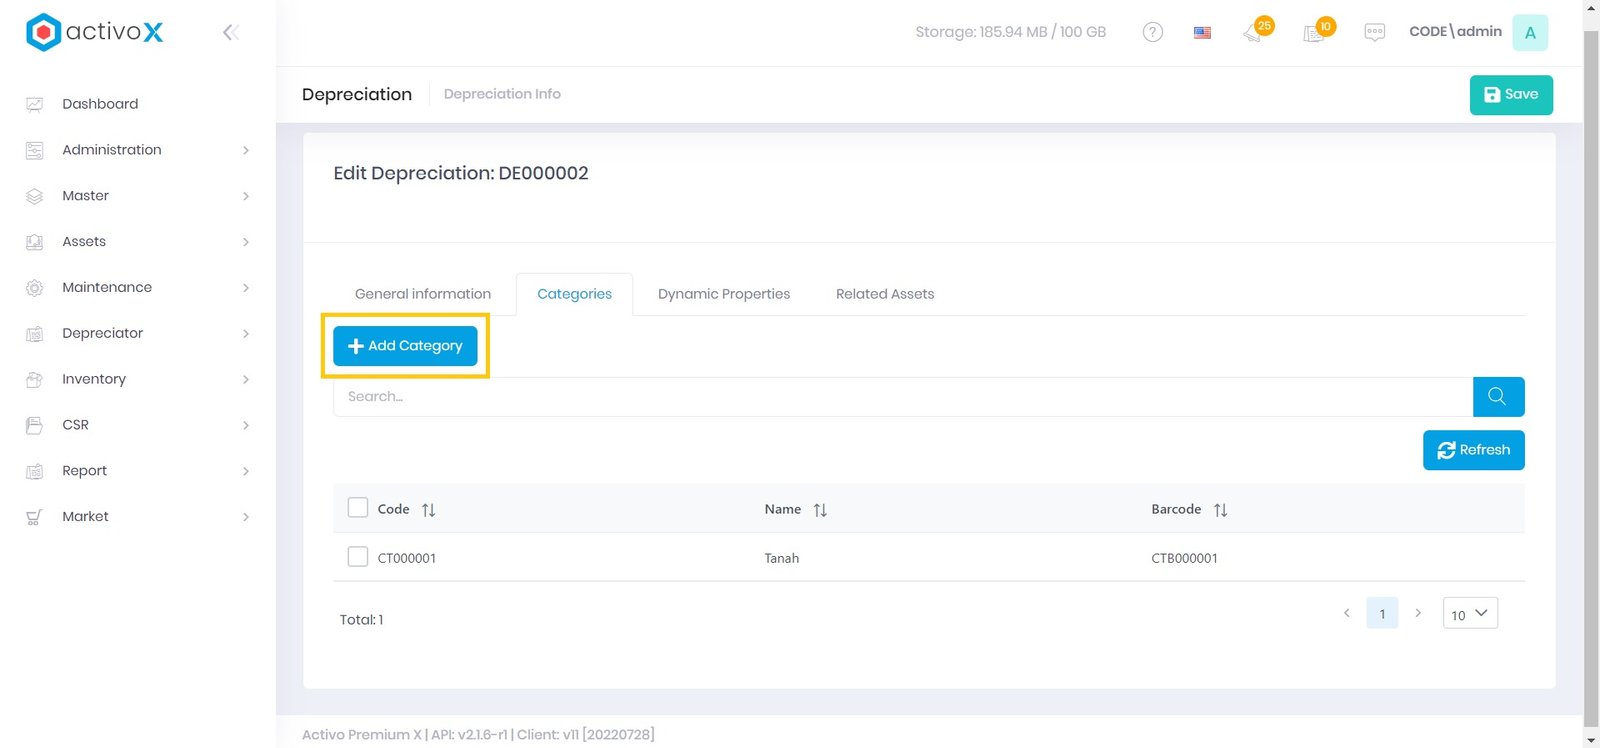Open the Related Assets tab
This screenshot has width=1600, height=748.
884,294
